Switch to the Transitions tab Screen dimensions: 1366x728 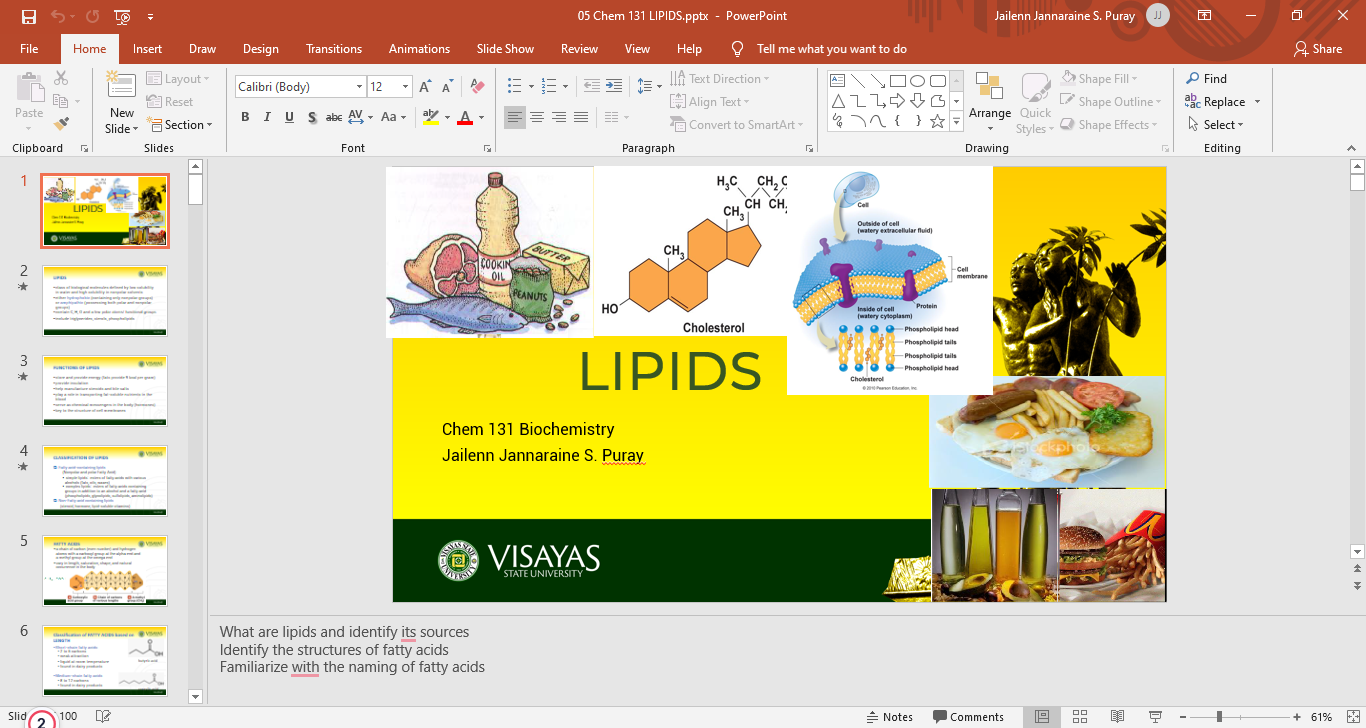pyautogui.click(x=334, y=49)
